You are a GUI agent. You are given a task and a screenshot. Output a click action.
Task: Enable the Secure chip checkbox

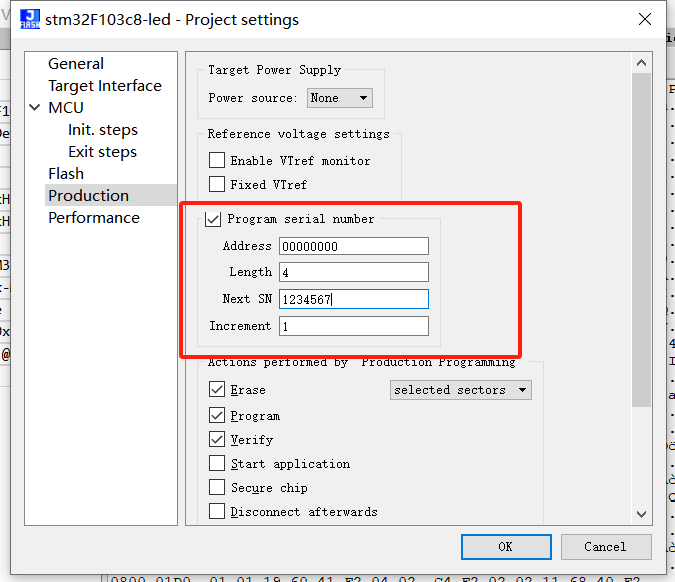(217, 487)
